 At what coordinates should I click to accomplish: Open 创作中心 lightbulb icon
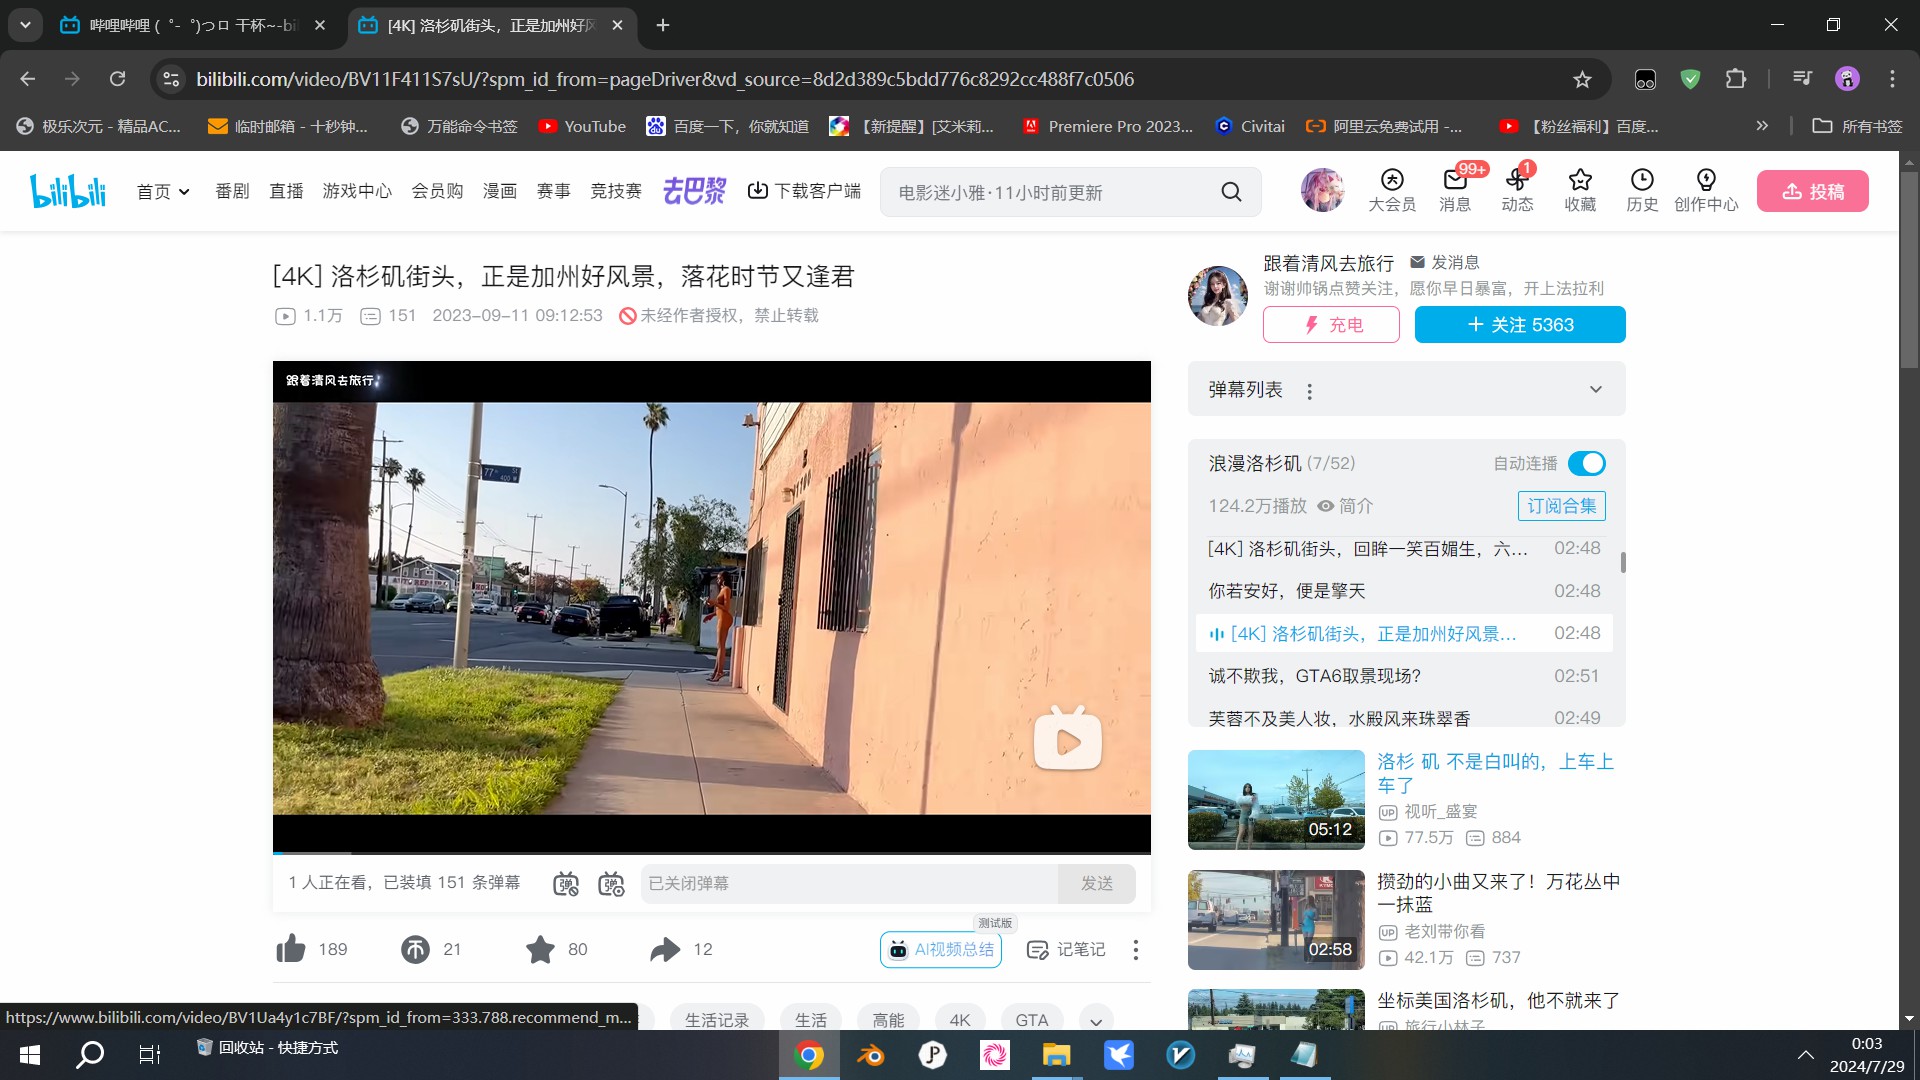pyautogui.click(x=1706, y=190)
